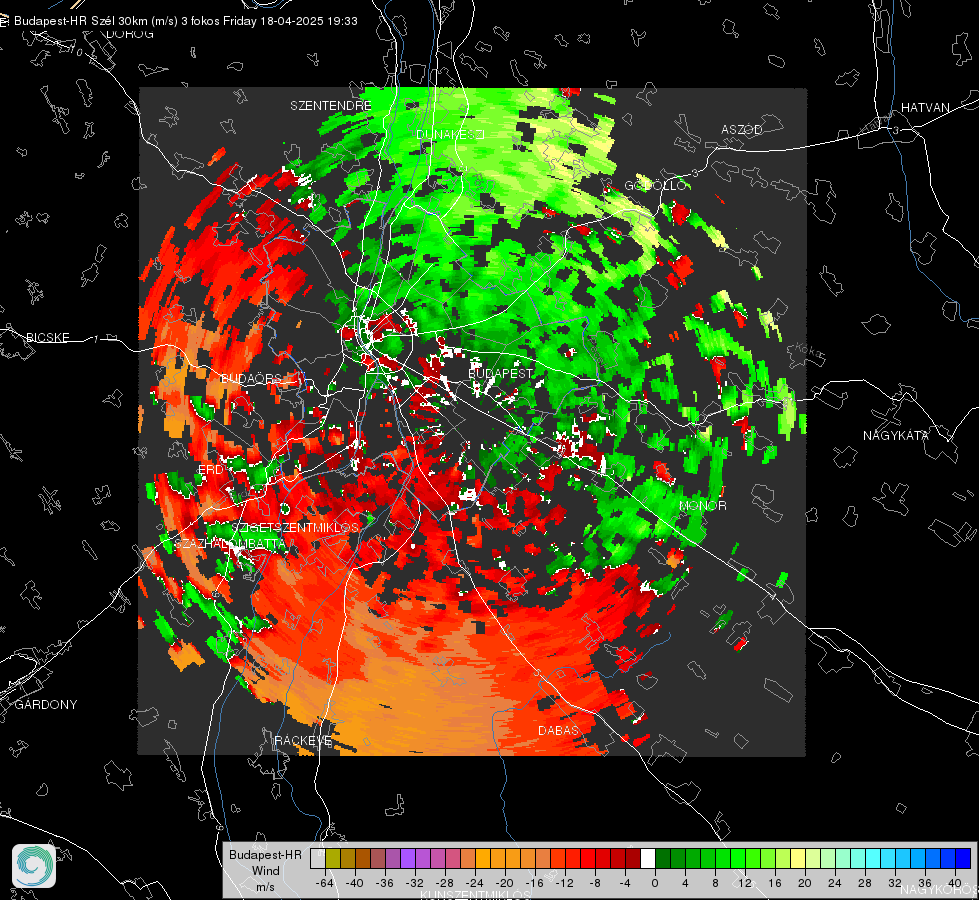Click the 32 legend value
This screenshot has width=979, height=900.
pos(895,883)
